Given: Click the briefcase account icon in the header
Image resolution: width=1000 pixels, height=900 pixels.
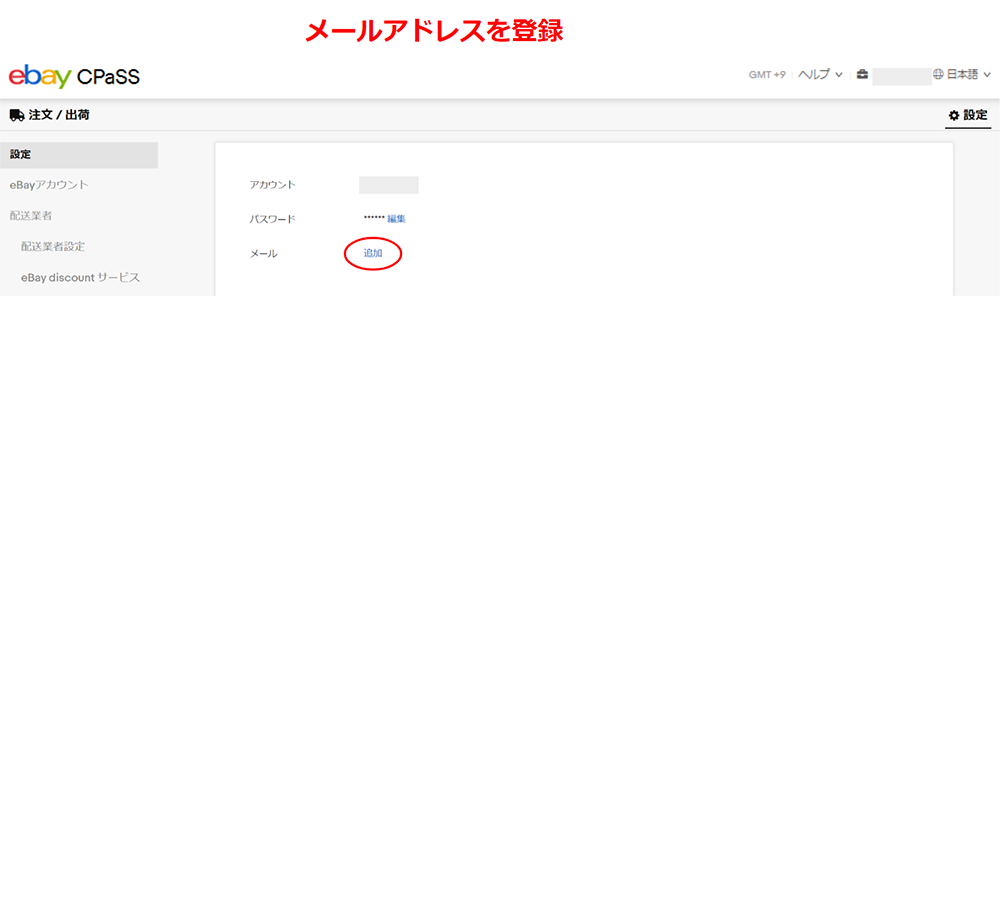Looking at the screenshot, I should 862,75.
